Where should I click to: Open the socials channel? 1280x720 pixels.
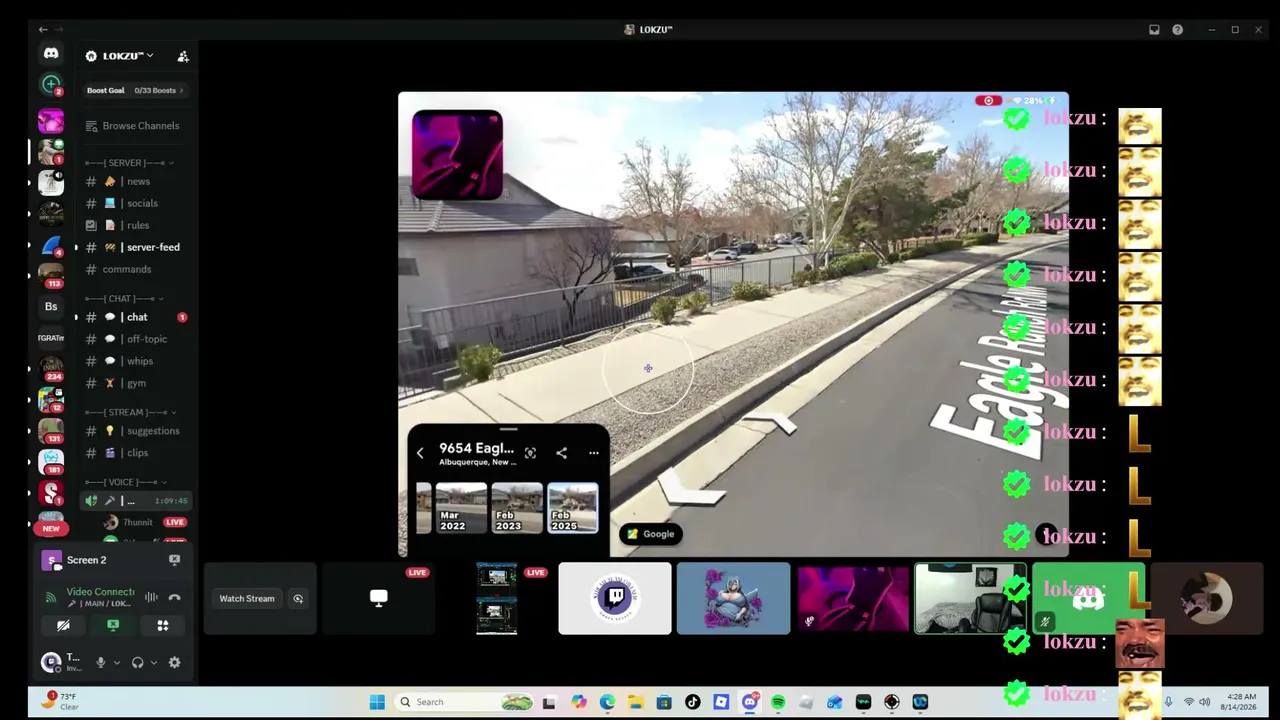tap(135, 203)
